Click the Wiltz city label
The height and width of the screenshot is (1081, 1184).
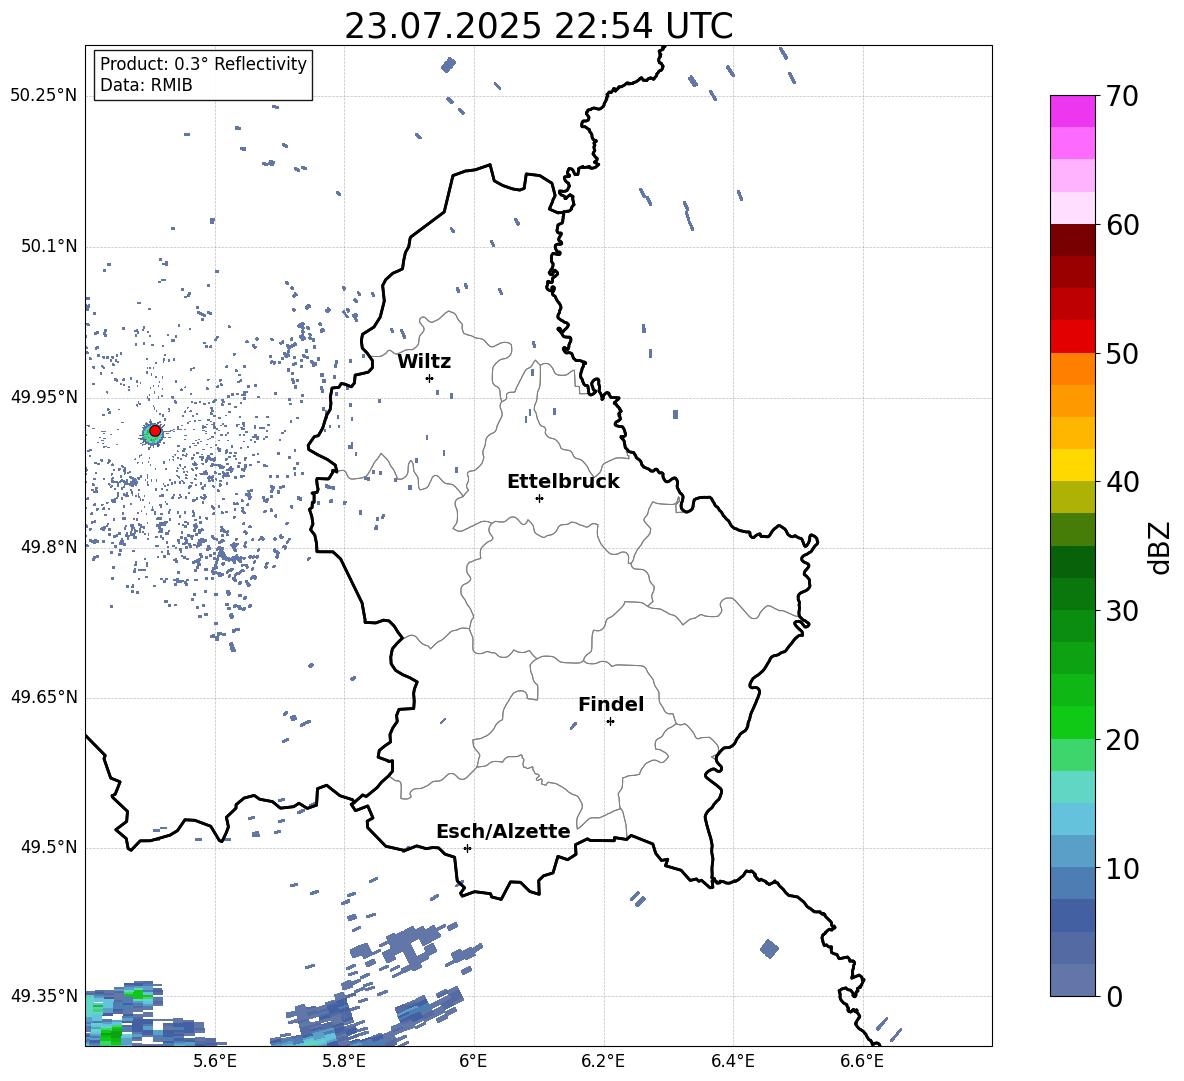(x=424, y=362)
